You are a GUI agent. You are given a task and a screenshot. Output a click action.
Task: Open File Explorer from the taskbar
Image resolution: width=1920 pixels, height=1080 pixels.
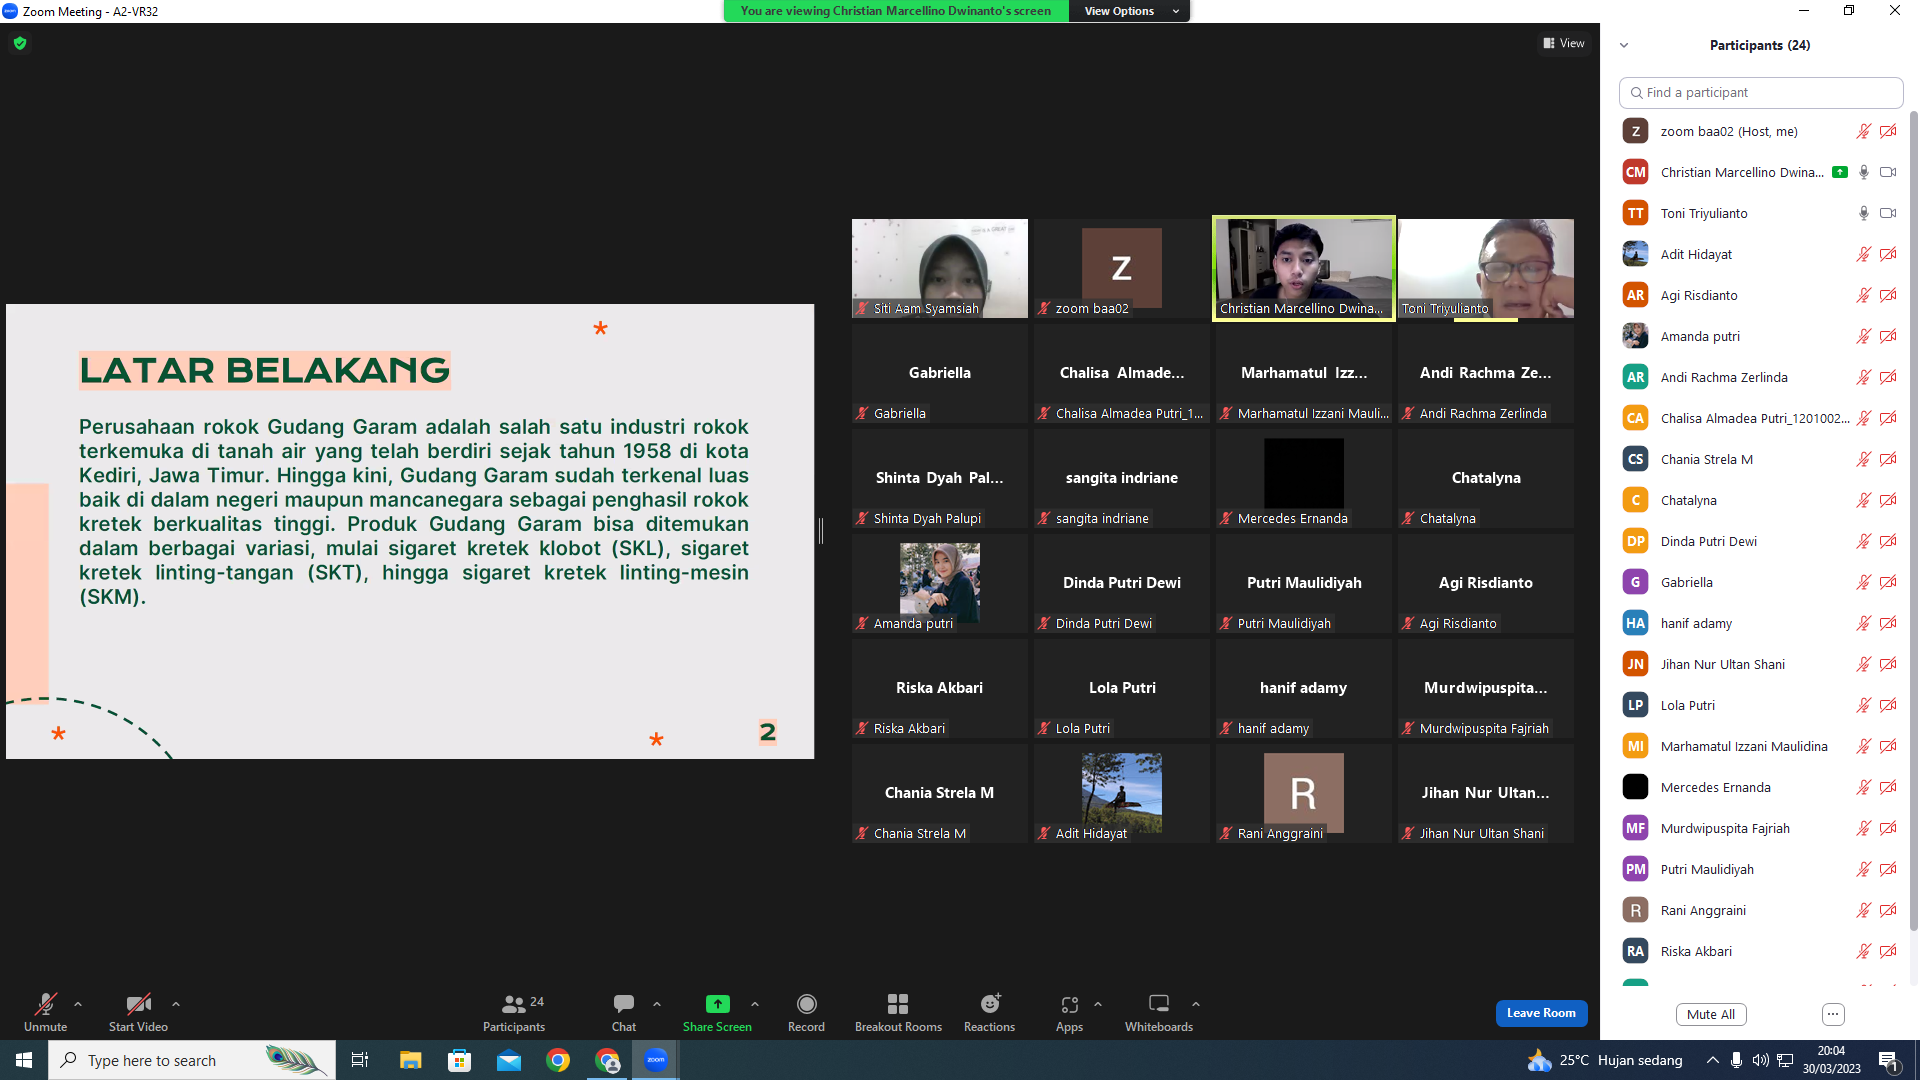(410, 1060)
